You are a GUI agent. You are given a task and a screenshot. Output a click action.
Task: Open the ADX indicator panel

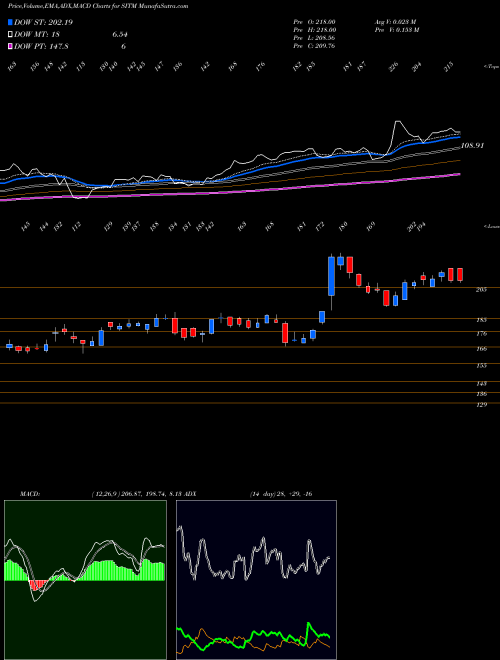pos(256,580)
